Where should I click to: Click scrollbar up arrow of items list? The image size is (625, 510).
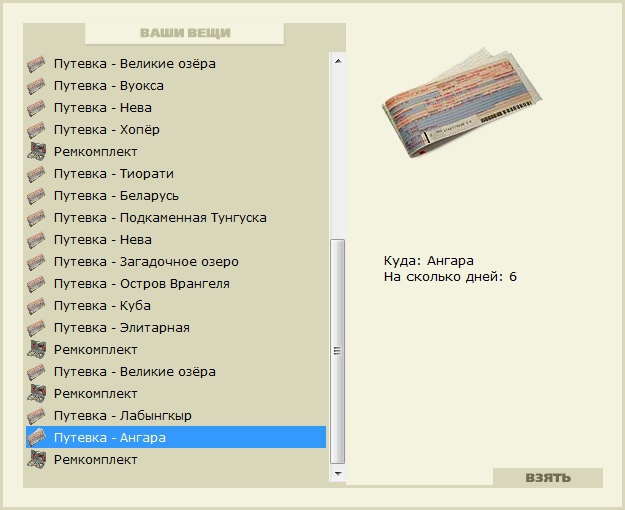(338, 61)
